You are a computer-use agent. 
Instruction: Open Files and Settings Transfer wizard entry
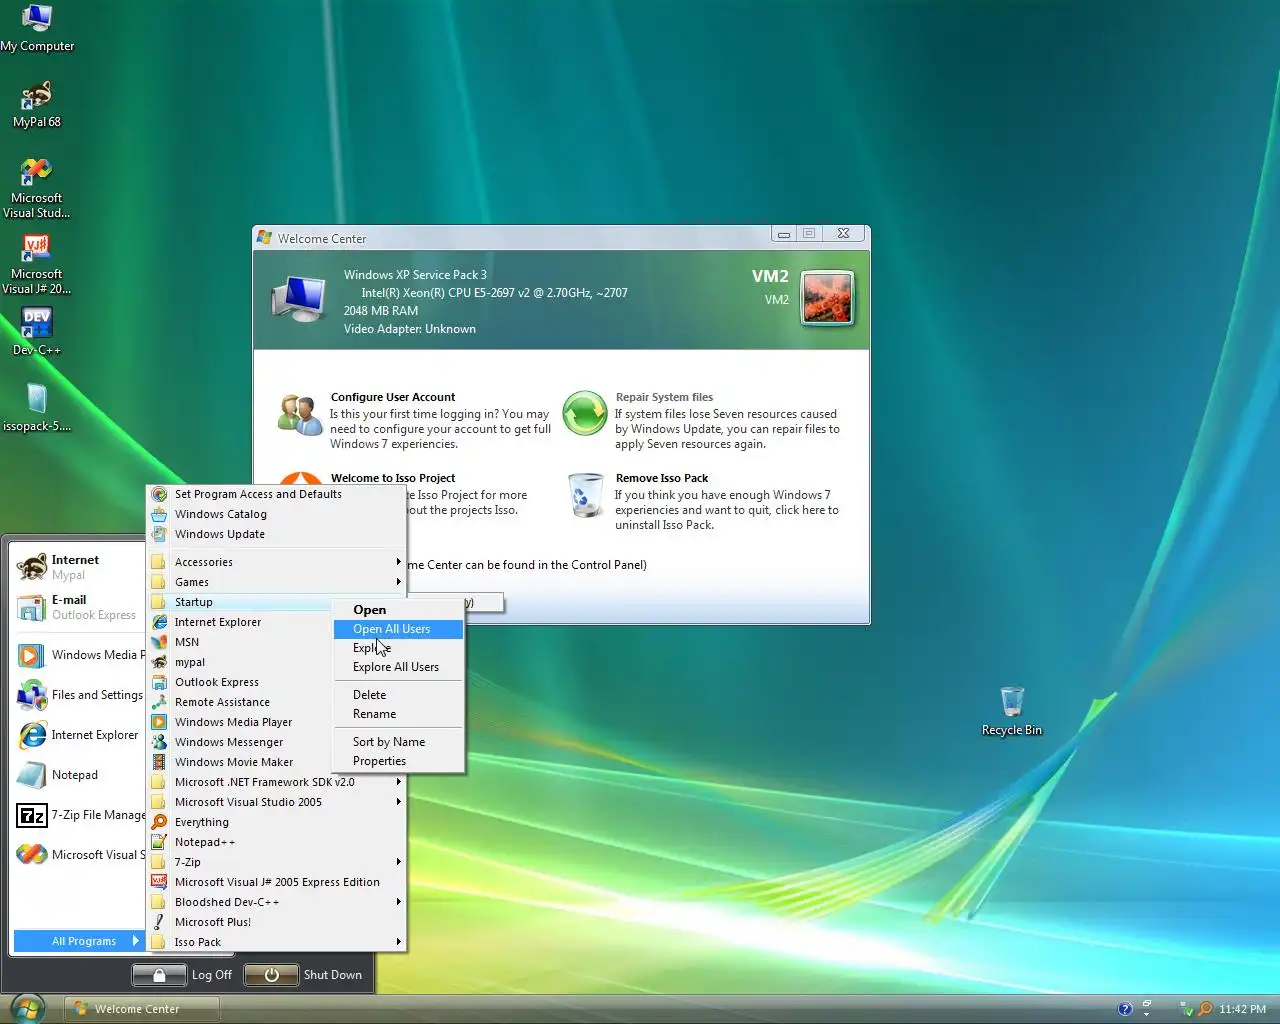[x=80, y=695]
